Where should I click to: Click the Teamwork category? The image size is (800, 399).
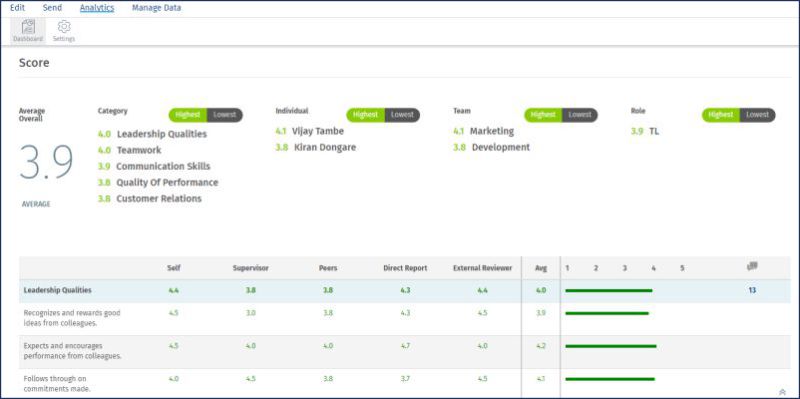(x=139, y=150)
